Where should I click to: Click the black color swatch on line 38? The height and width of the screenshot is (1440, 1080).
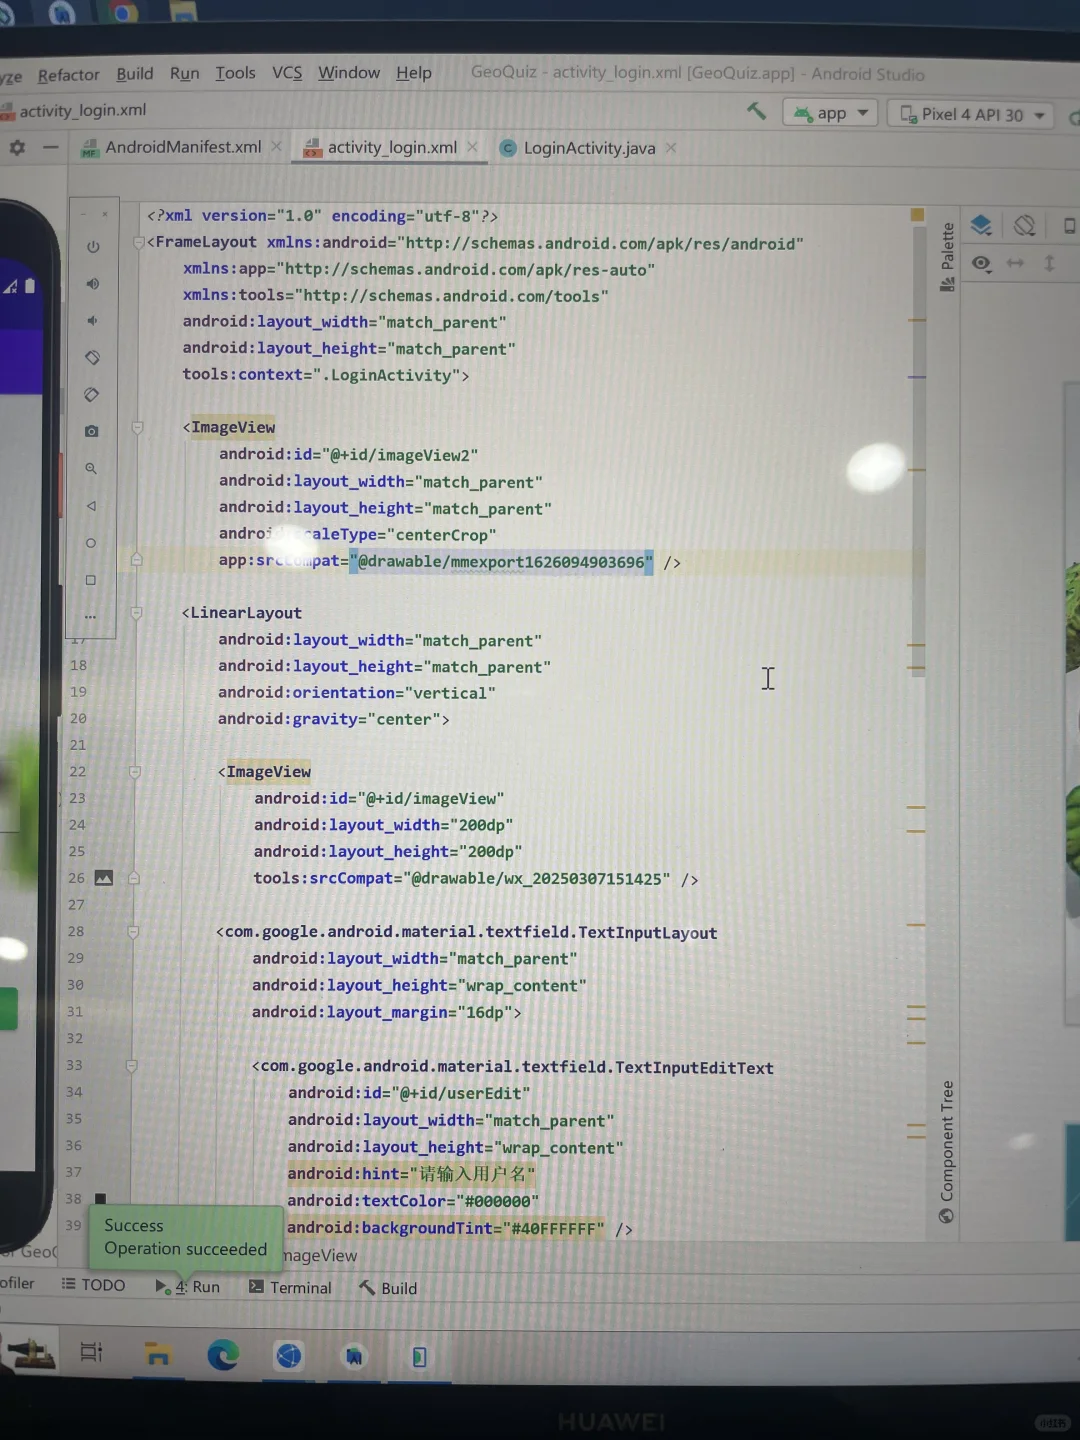[x=100, y=1198]
